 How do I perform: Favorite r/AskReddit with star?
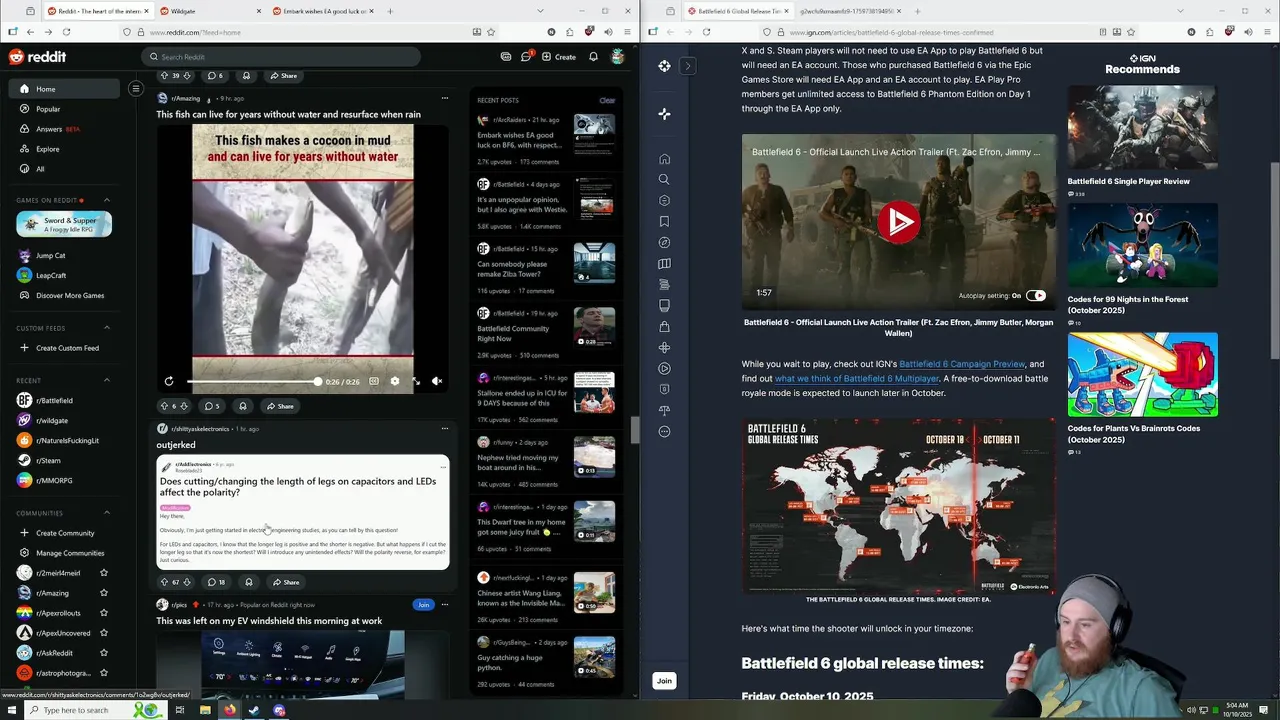point(104,653)
